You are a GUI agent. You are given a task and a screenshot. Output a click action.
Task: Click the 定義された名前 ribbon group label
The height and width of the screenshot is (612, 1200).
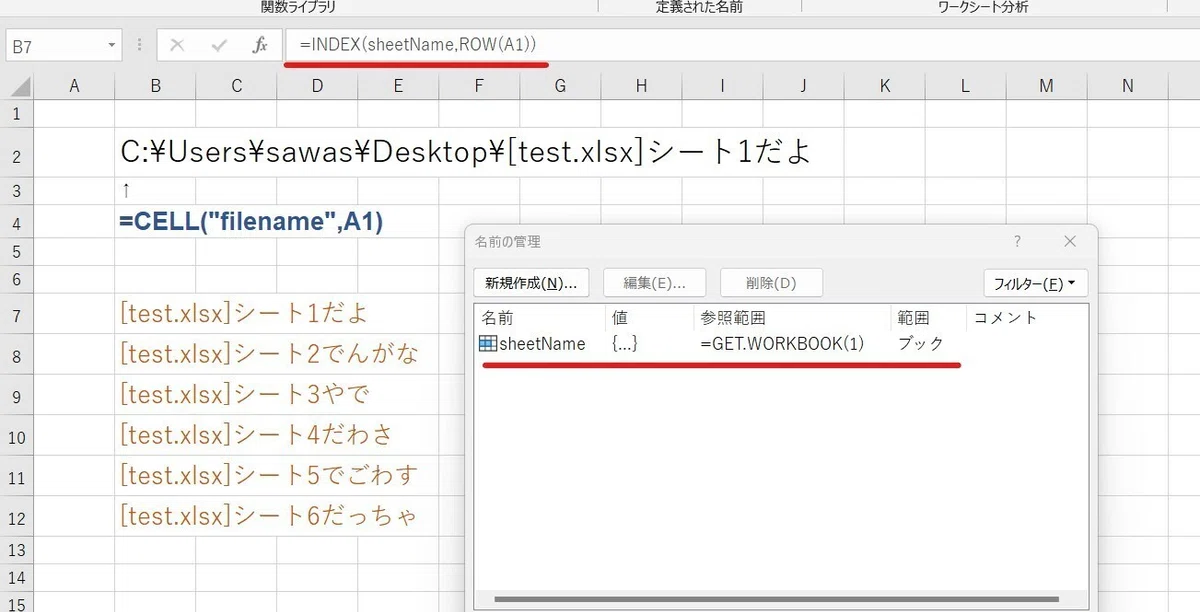point(700,7)
